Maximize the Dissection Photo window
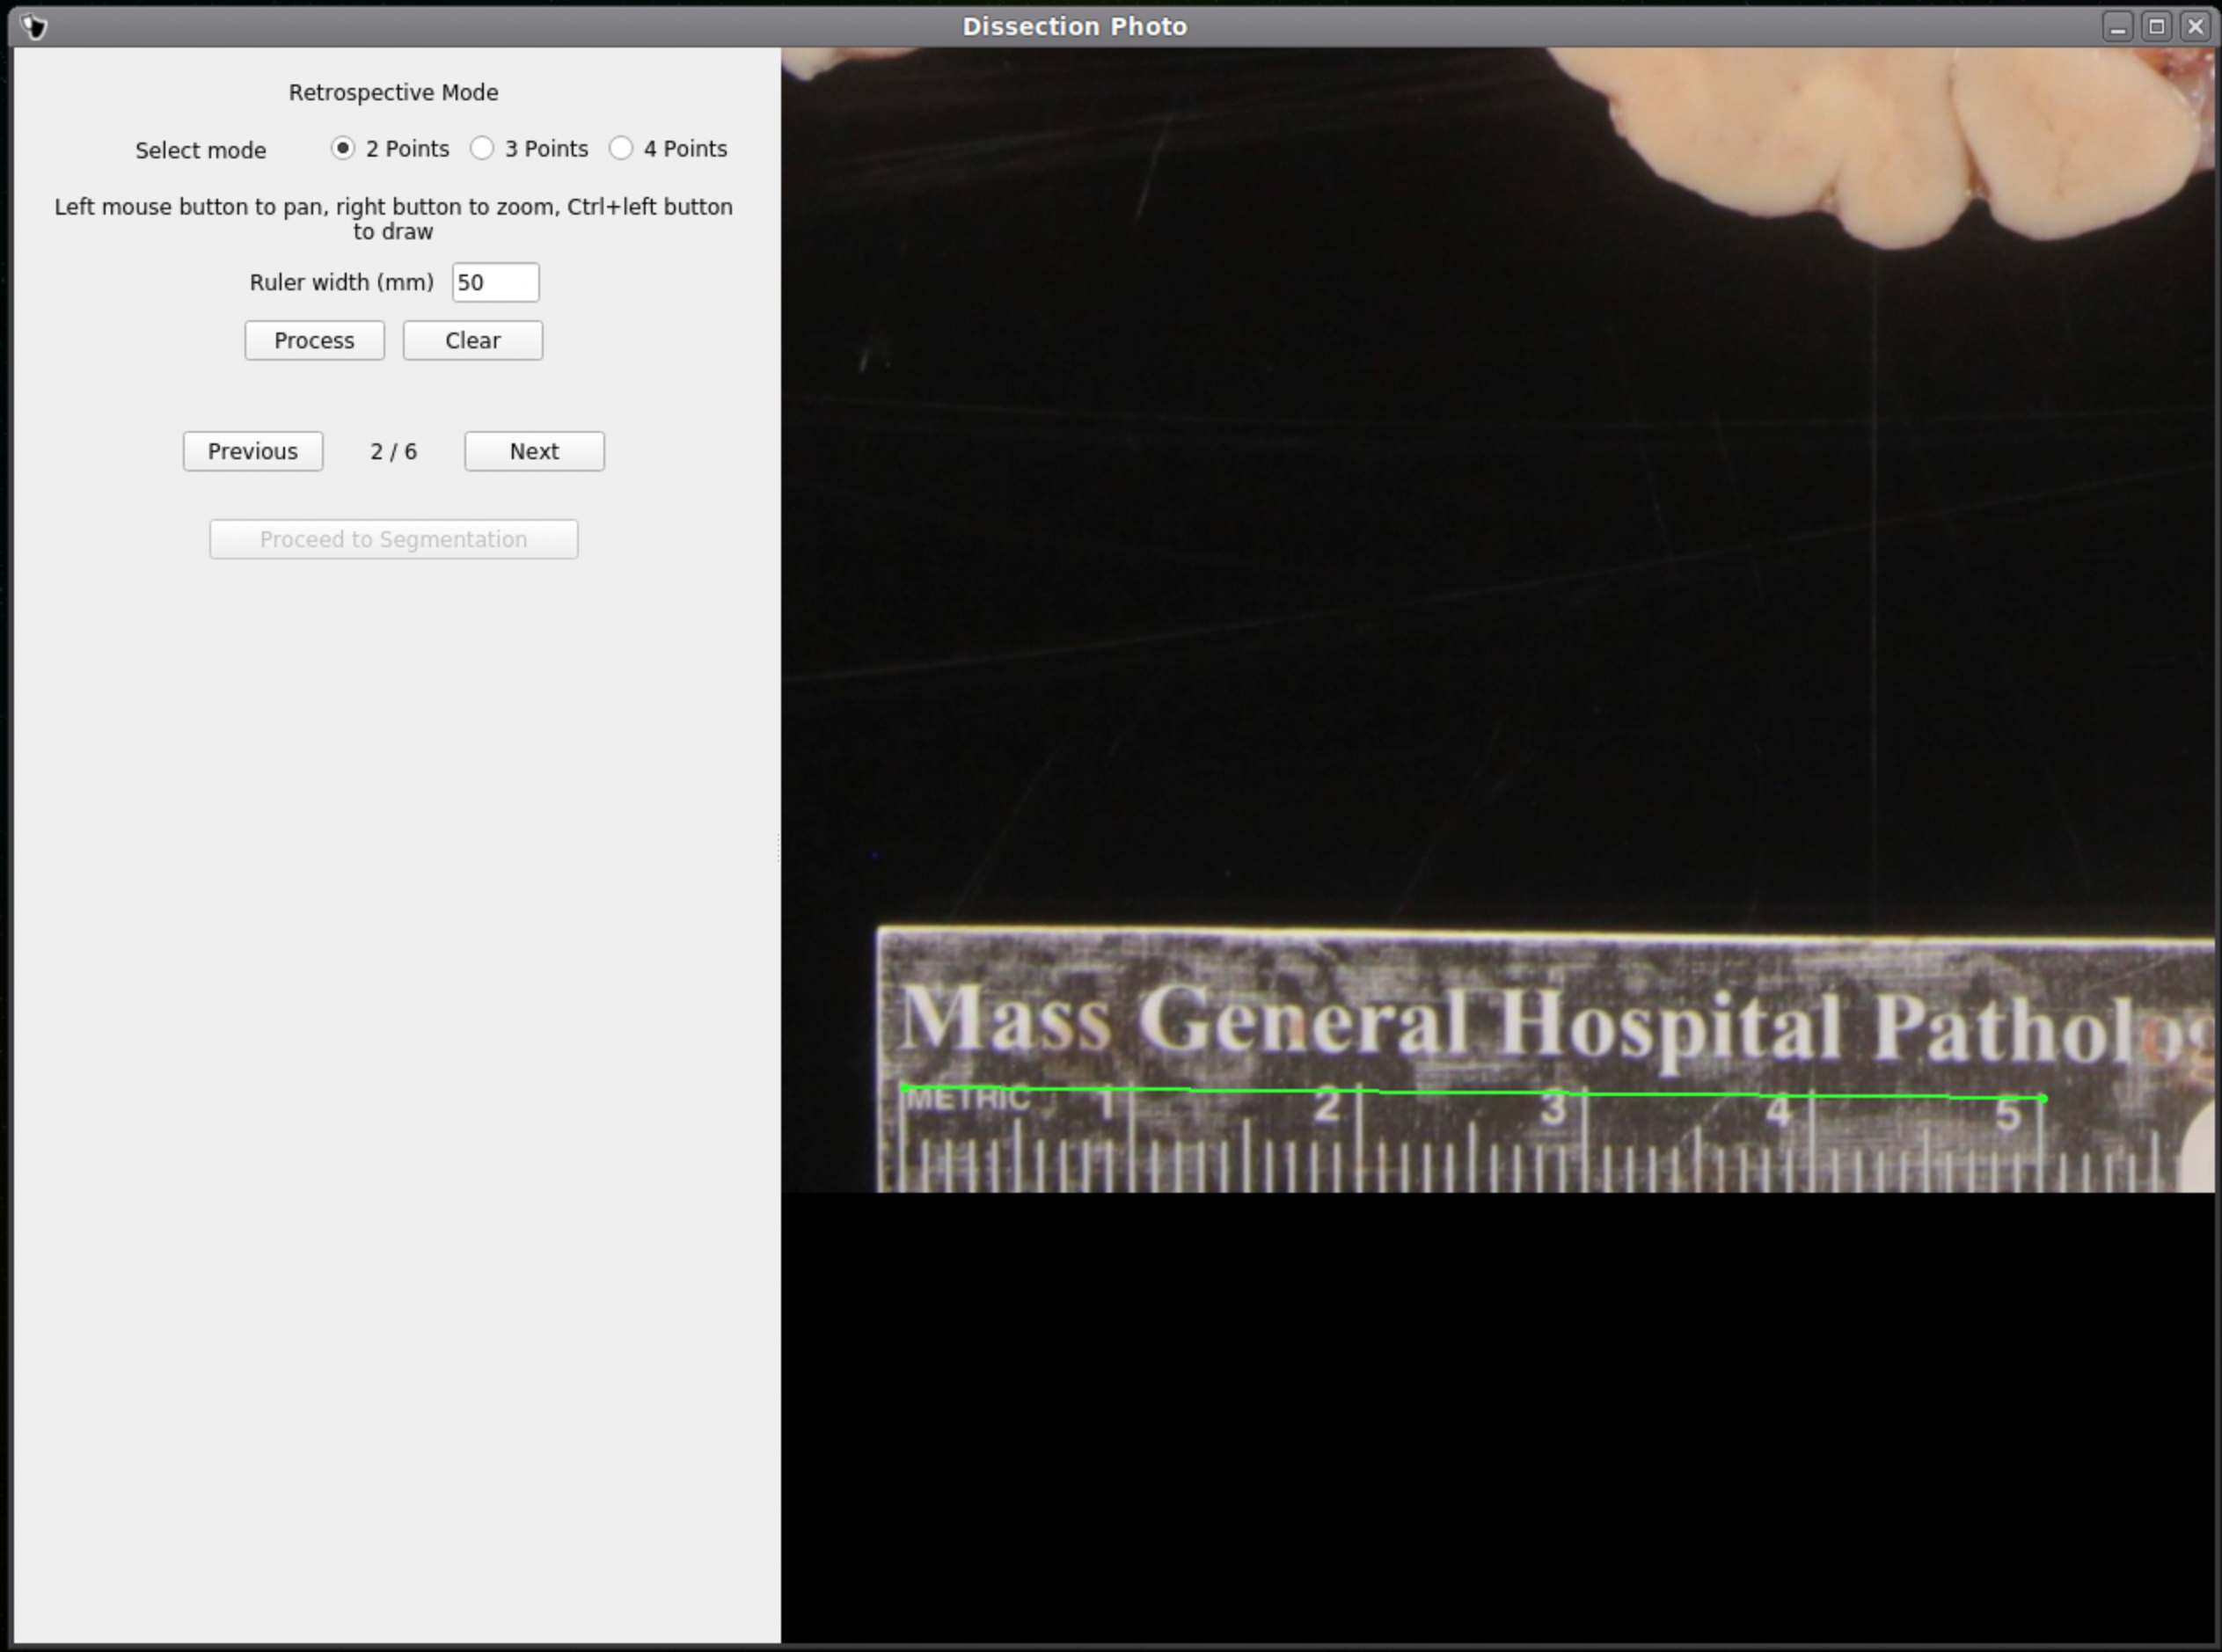This screenshot has height=1652, width=2222. pyautogui.click(x=2156, y=26)
